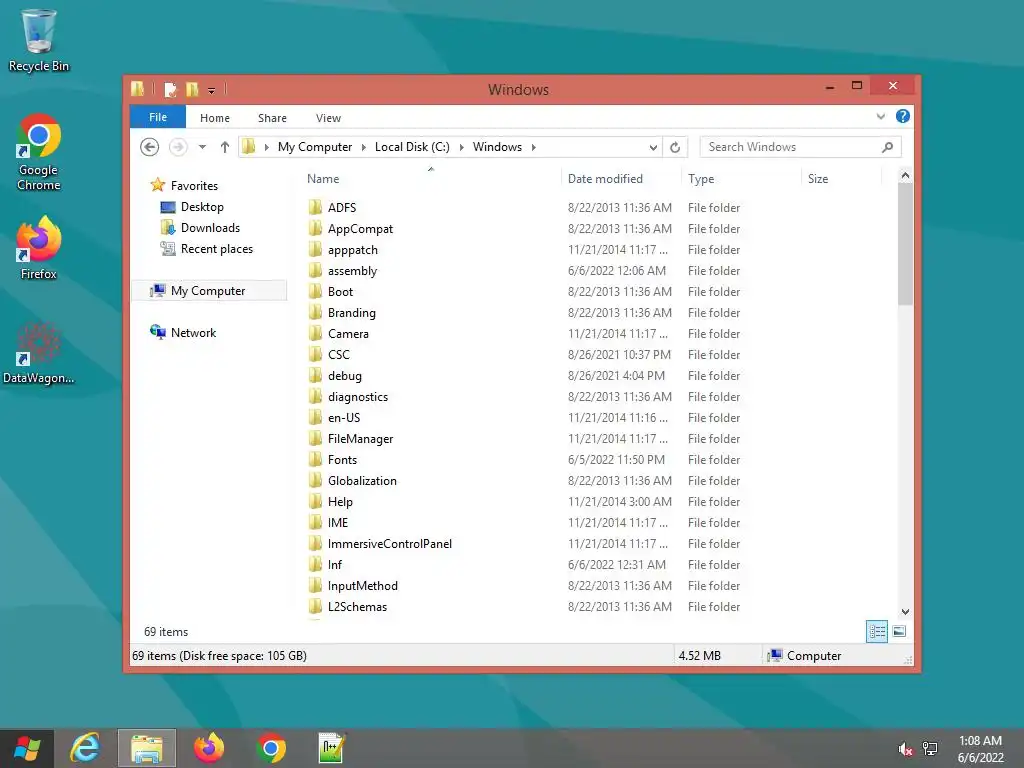The image size is (1024, 768).
Task: Select the AppCompat folder icon
Action: [315, 229]
